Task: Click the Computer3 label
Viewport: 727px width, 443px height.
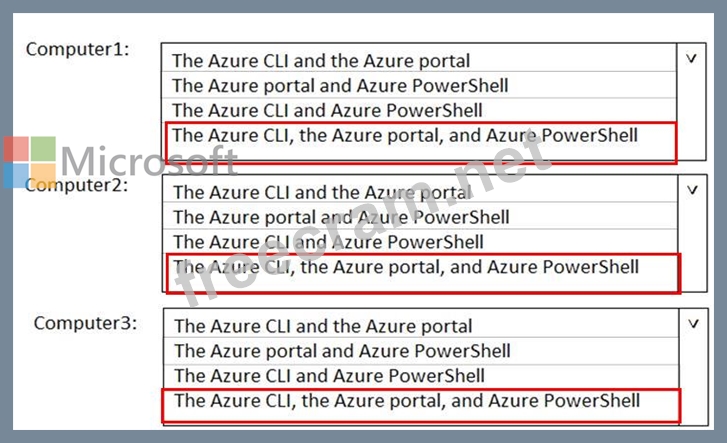Action: (x=85, y=323)
